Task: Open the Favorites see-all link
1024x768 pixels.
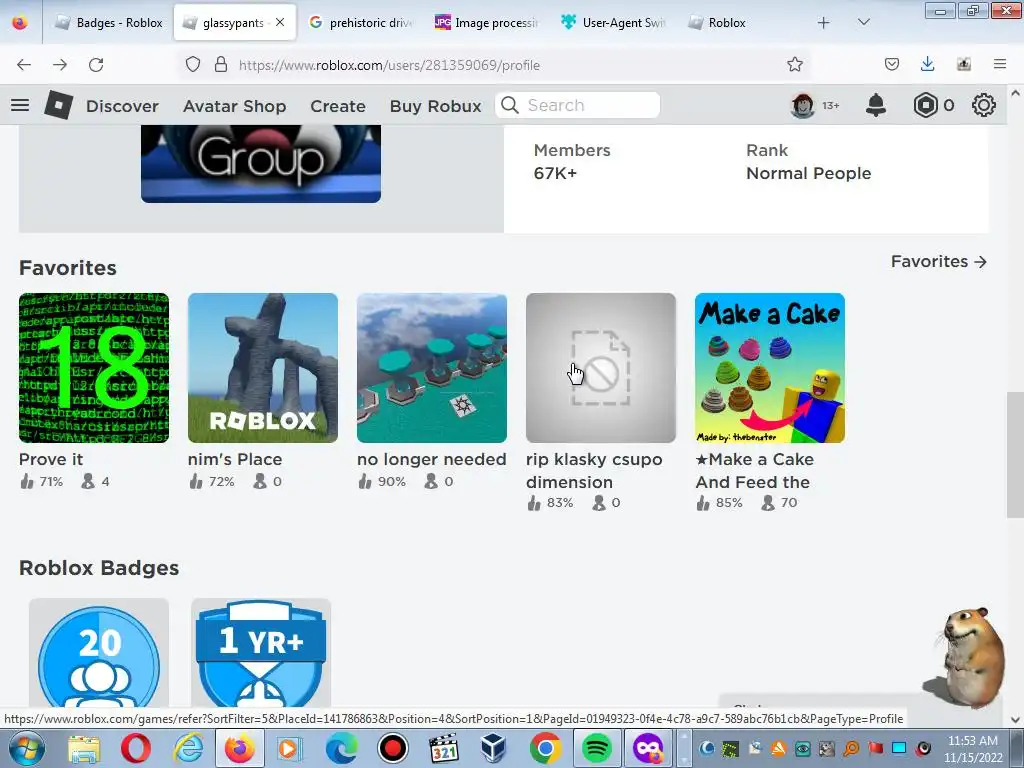Action: coord(938,262)
